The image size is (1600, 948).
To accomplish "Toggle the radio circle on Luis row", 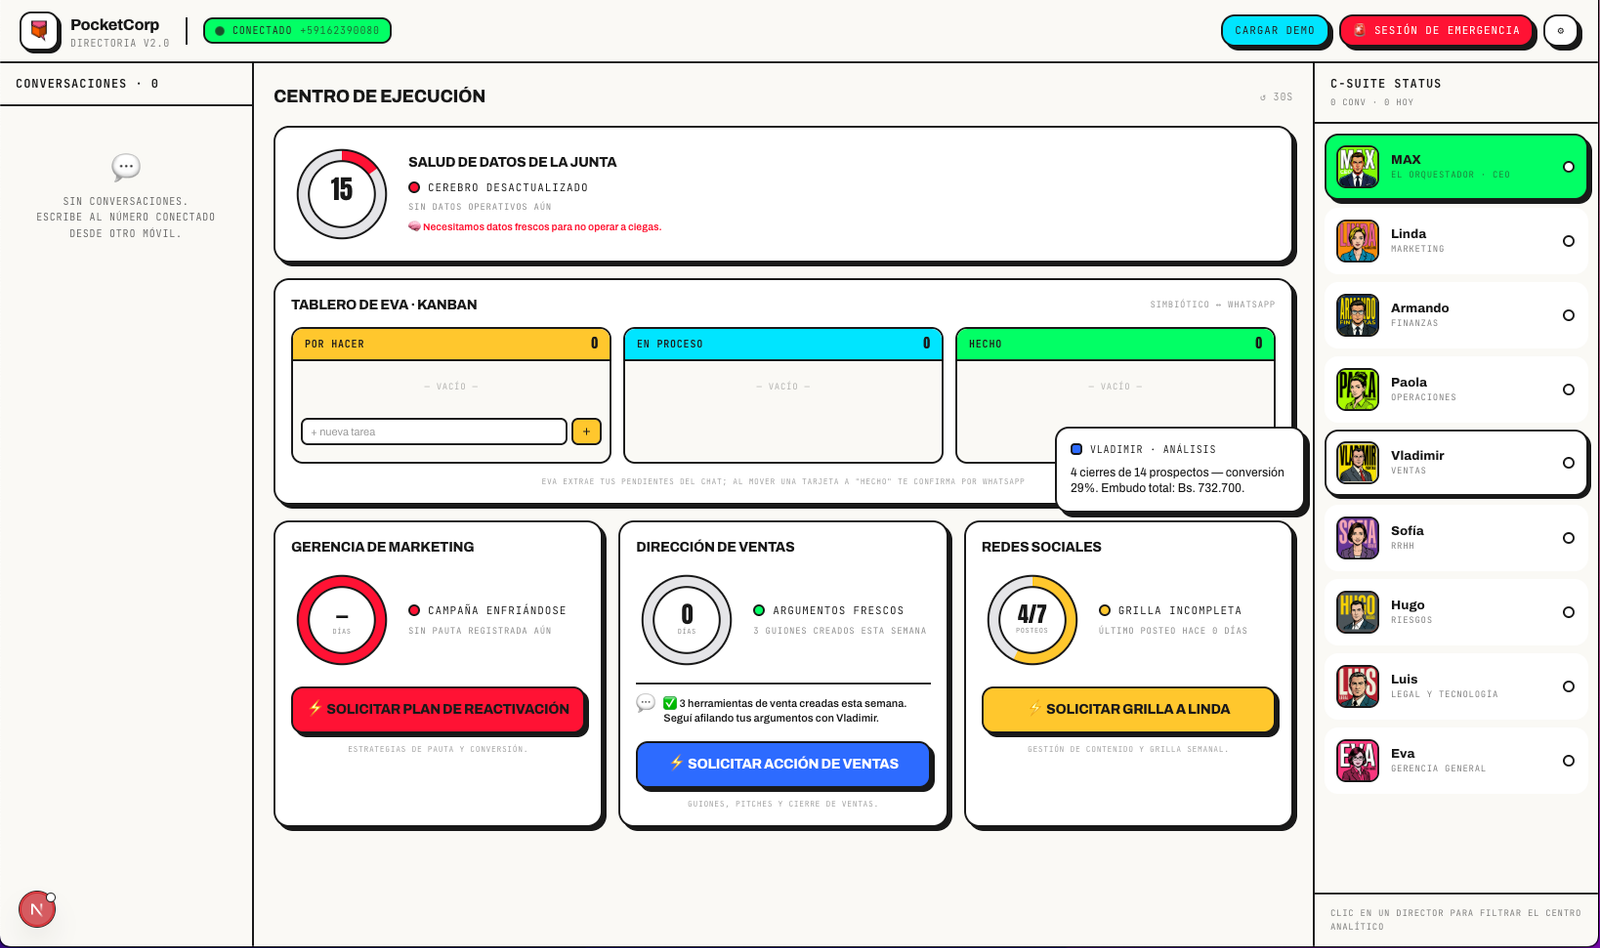I will coord(1568,686).
